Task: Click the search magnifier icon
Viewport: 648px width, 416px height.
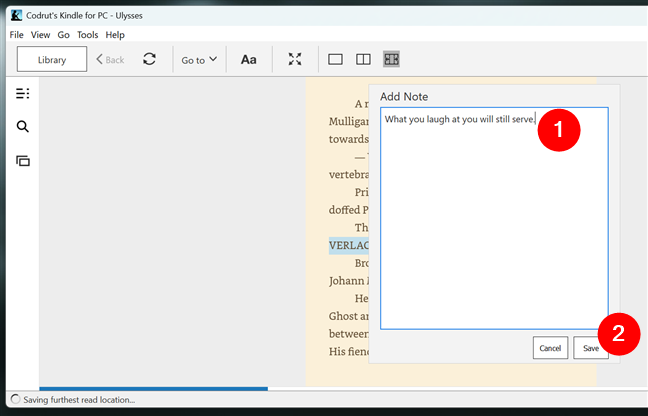Action: 22,127
